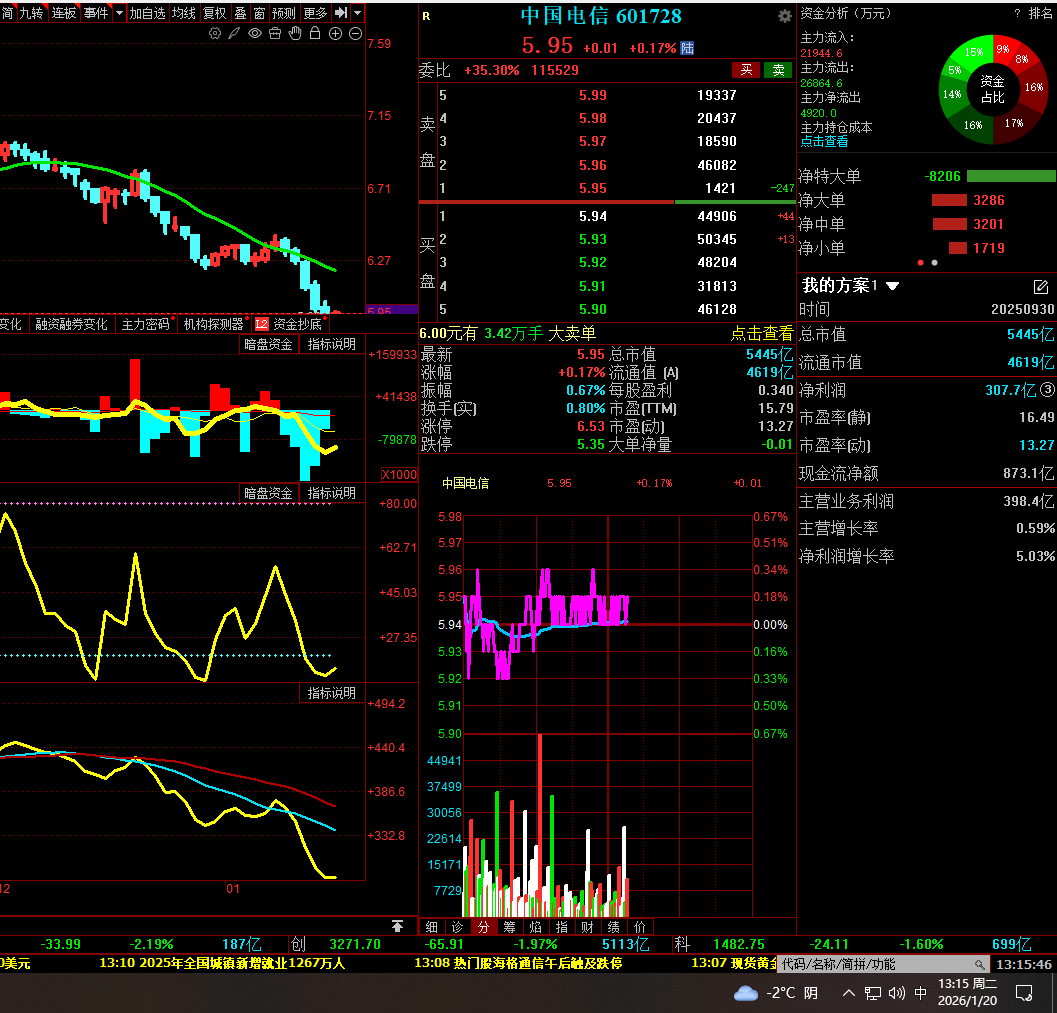Toggle 预测 forecast button
This screenshot has width=1057, height=1013.
(284, 13)
